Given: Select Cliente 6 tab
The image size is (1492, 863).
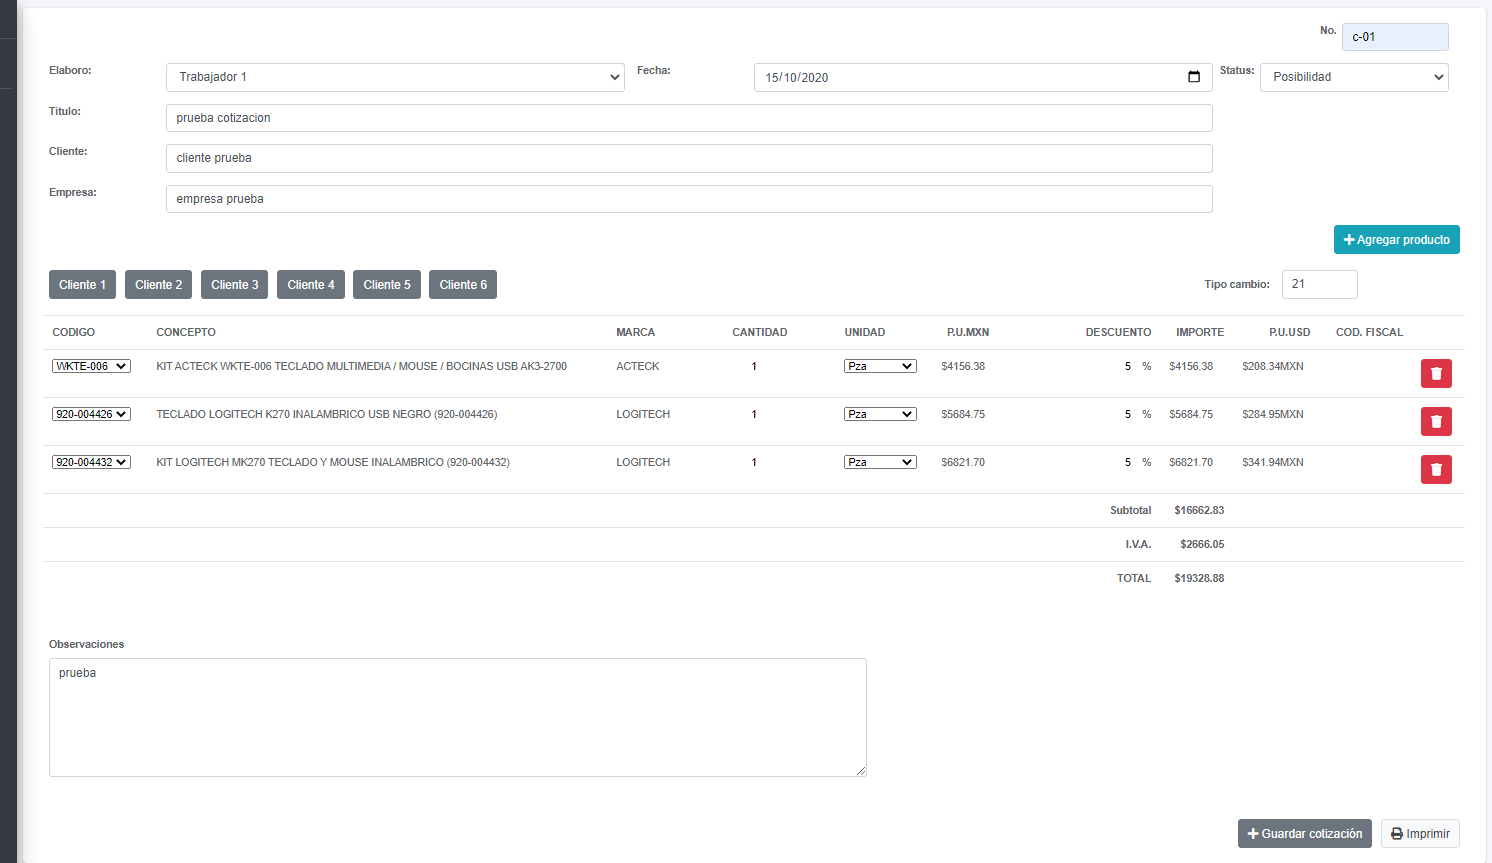Looking at the screenshot, I should pyautogui.click(x=463, y=284).
